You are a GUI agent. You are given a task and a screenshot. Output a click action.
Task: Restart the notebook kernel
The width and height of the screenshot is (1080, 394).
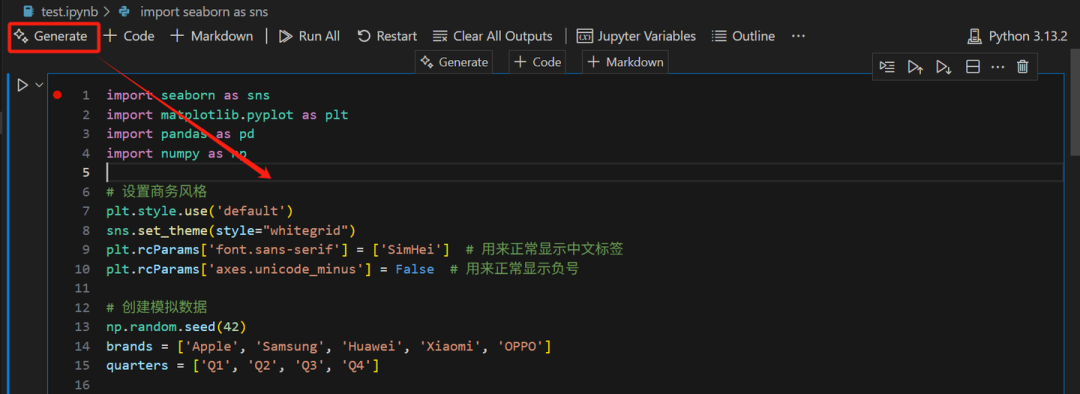click(x=387, y=37)
